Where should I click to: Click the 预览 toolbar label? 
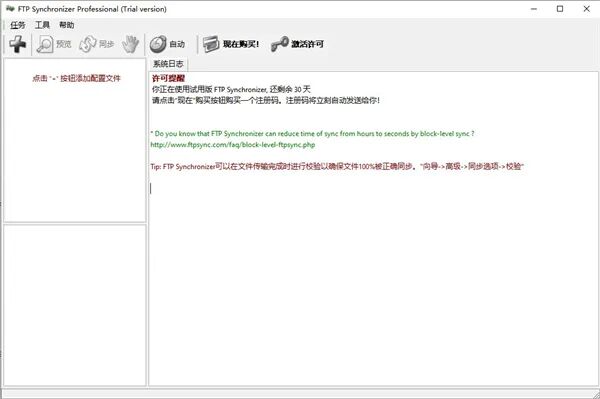coord(64,44)
